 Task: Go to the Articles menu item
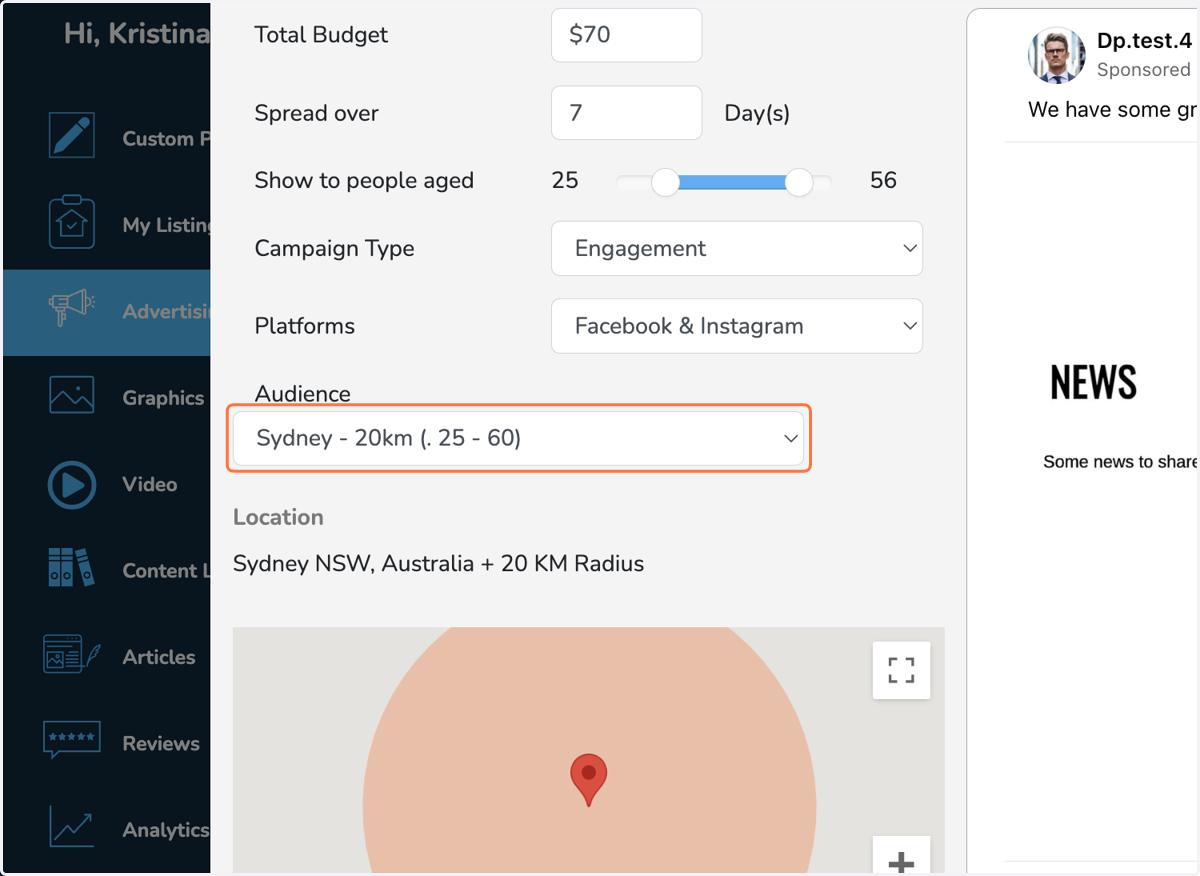click(159, 657)
